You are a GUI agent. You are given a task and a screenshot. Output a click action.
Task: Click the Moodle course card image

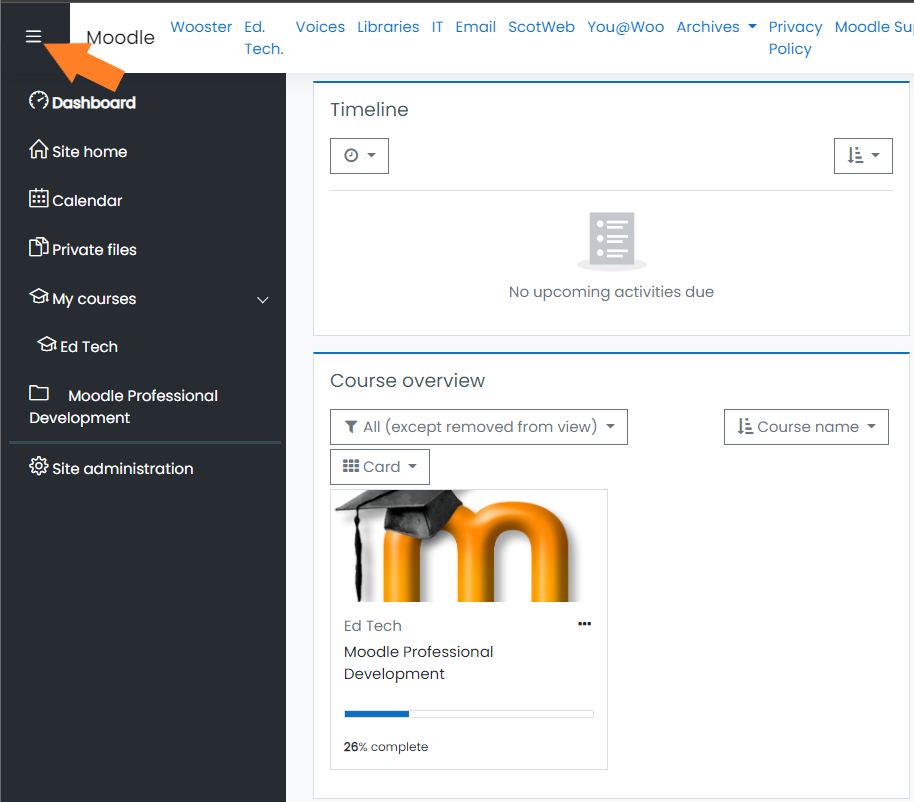coord(469,546)
